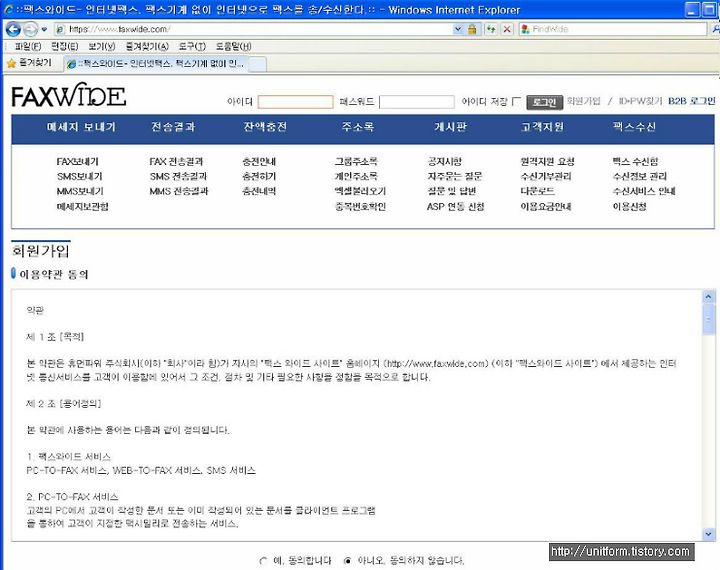This screenshot has height=570, width=720.
Task: Click the 로그인 button
Action: pyautogui.click(x=544, y=102)
